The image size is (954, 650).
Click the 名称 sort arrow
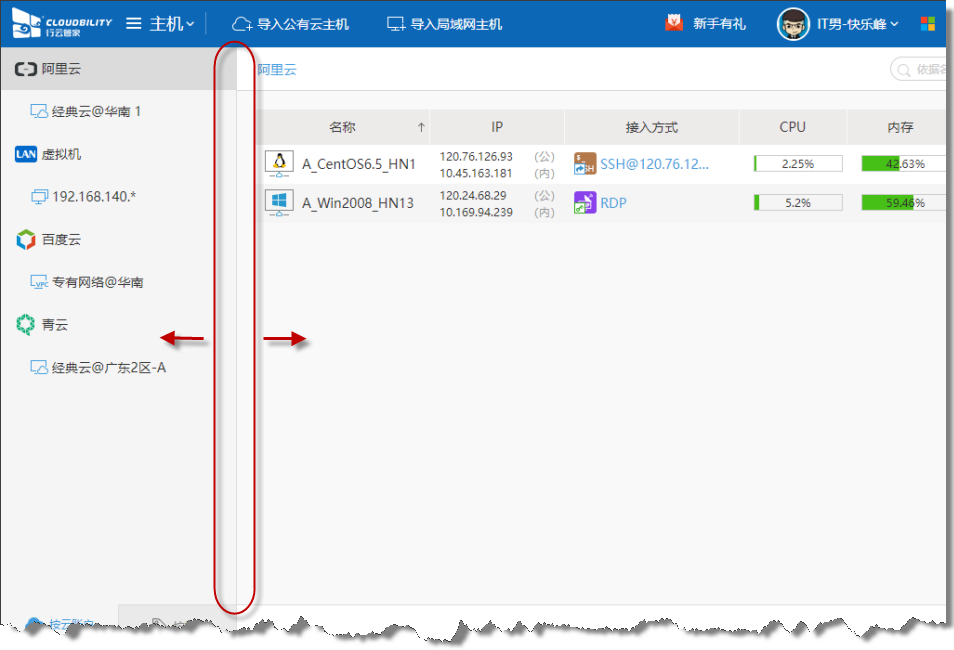point(421,127)
